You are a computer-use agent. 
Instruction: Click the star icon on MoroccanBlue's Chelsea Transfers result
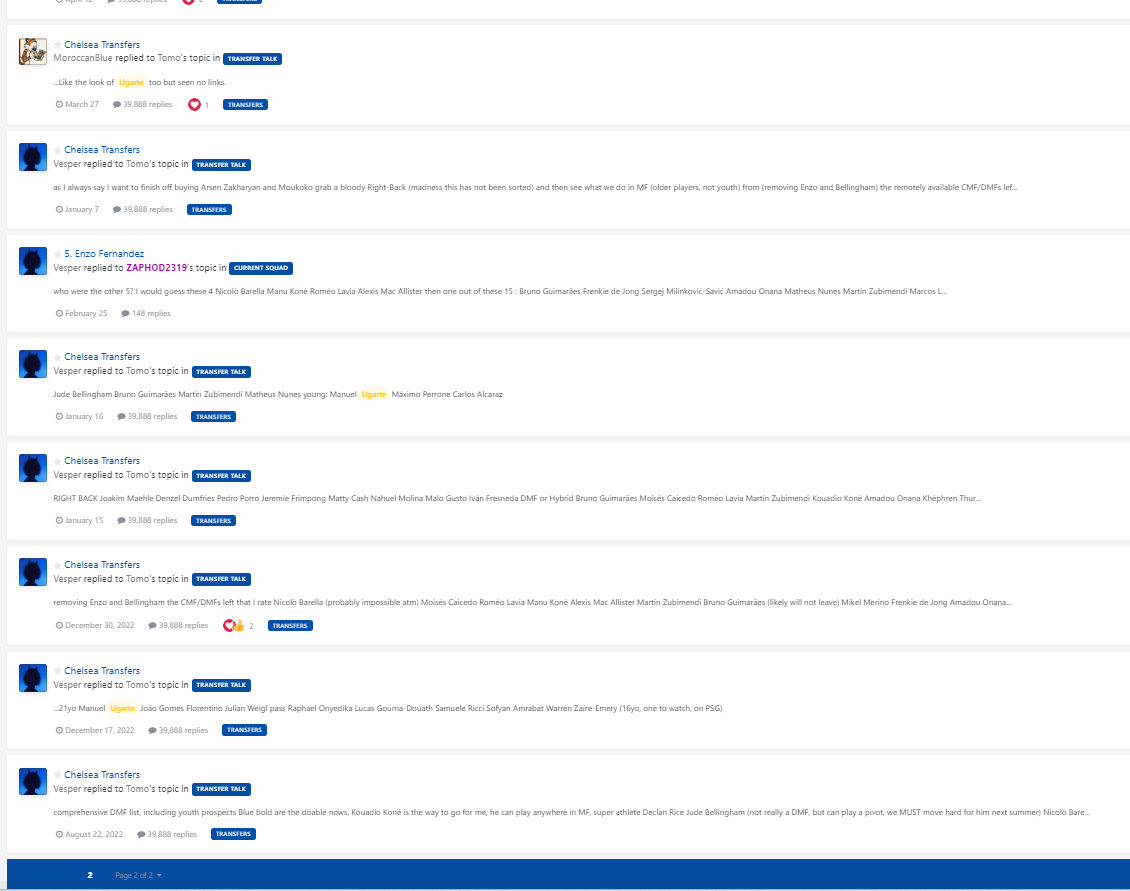click(58, 45)
